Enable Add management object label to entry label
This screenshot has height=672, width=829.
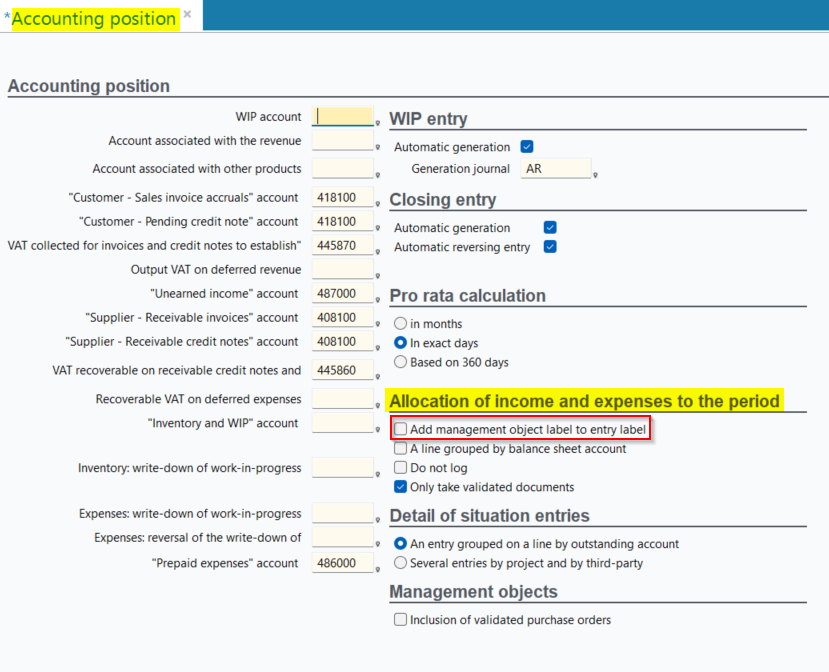(401, 429)
